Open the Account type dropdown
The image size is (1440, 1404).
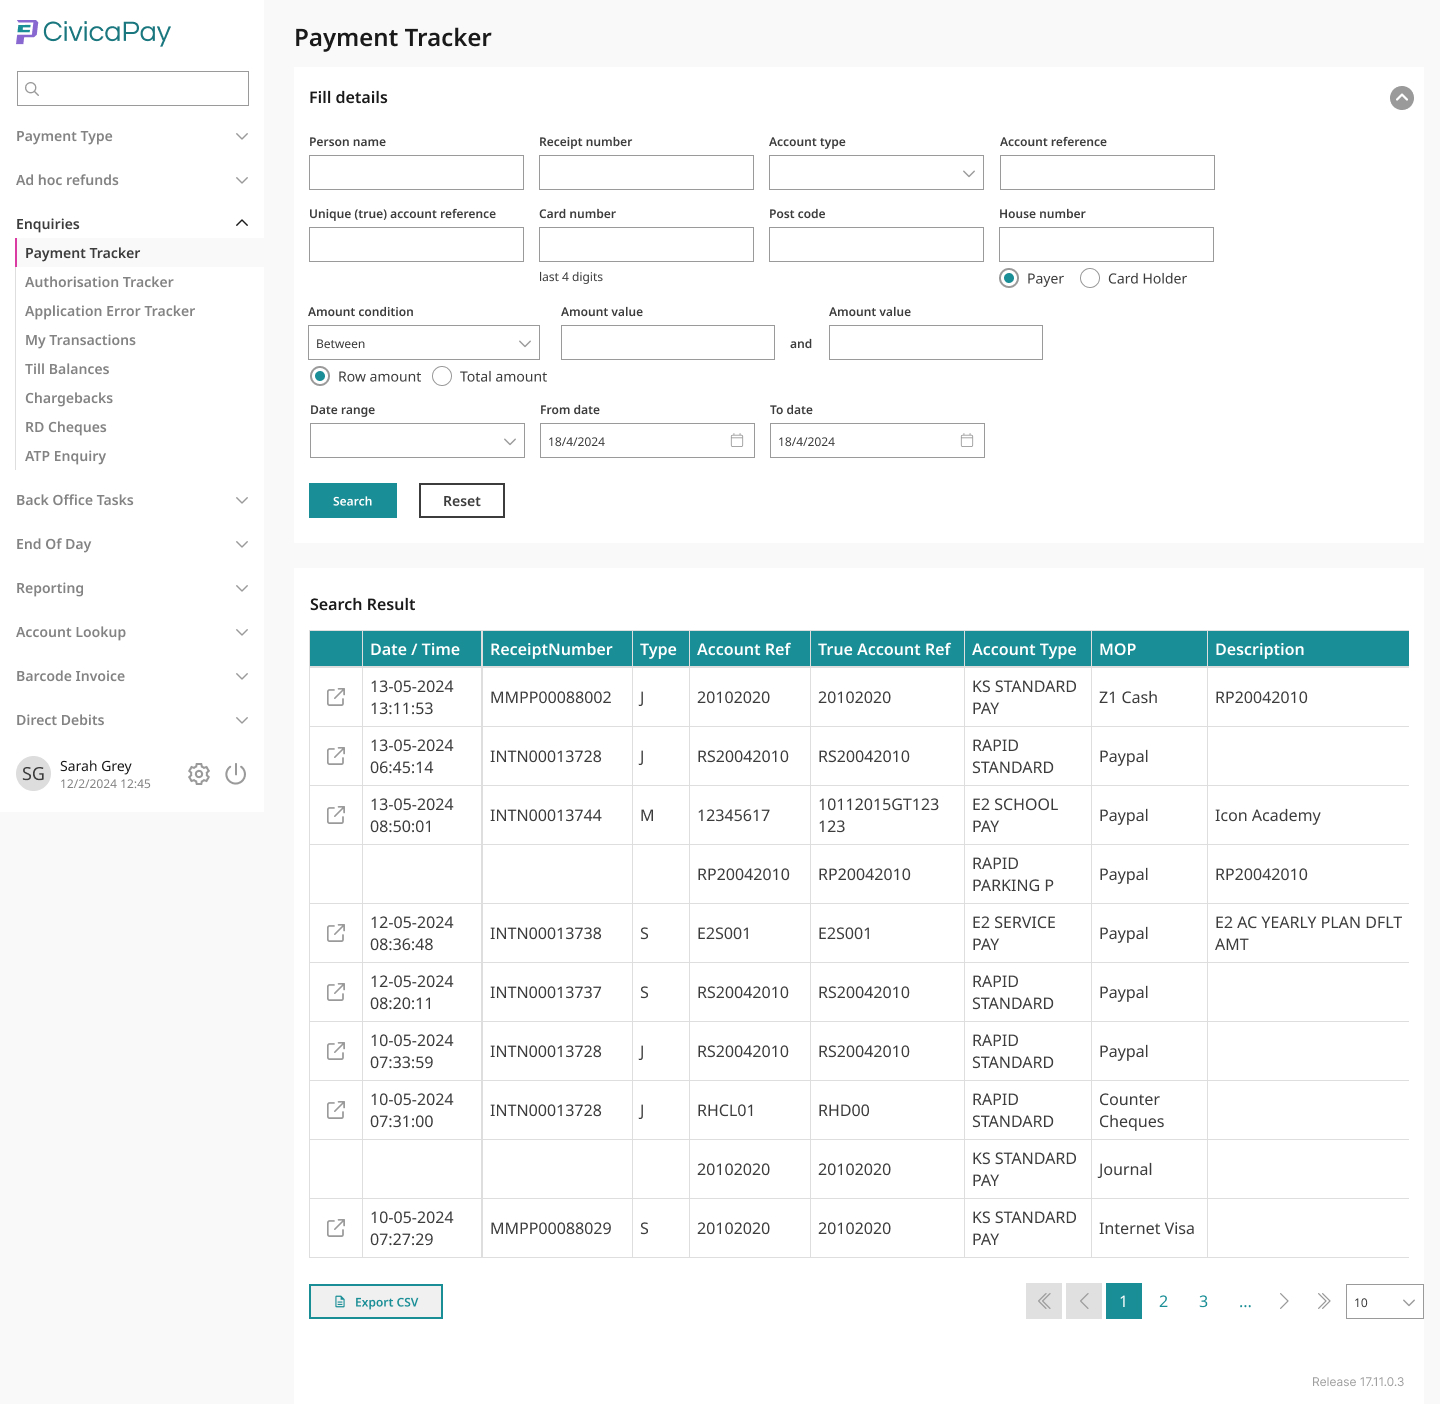(876, 173)
